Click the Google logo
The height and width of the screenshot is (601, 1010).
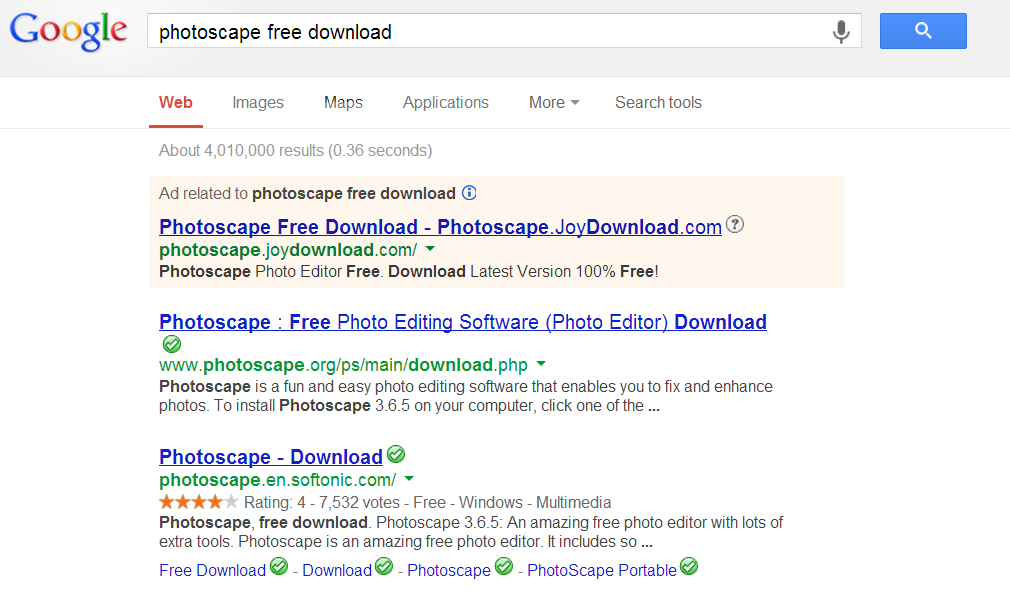click(68, 30)
